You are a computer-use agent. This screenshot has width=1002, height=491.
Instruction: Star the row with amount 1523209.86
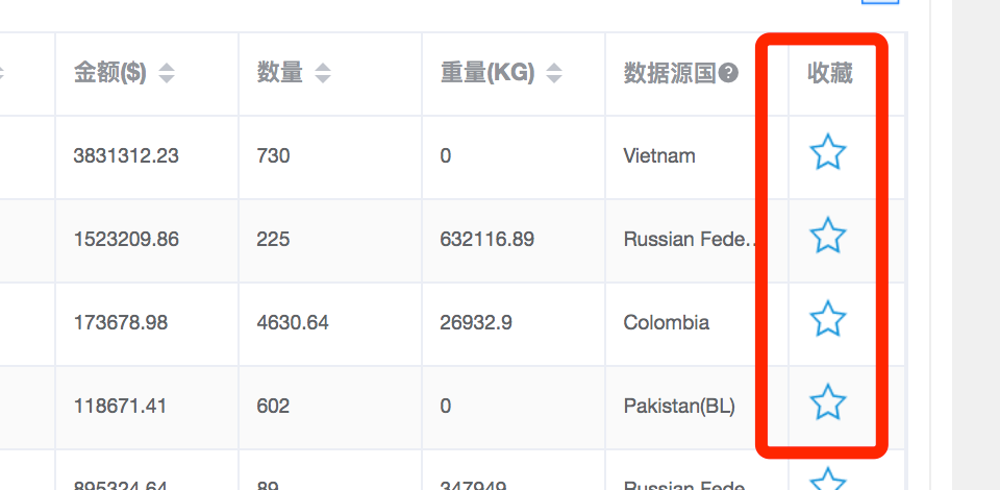828,235
